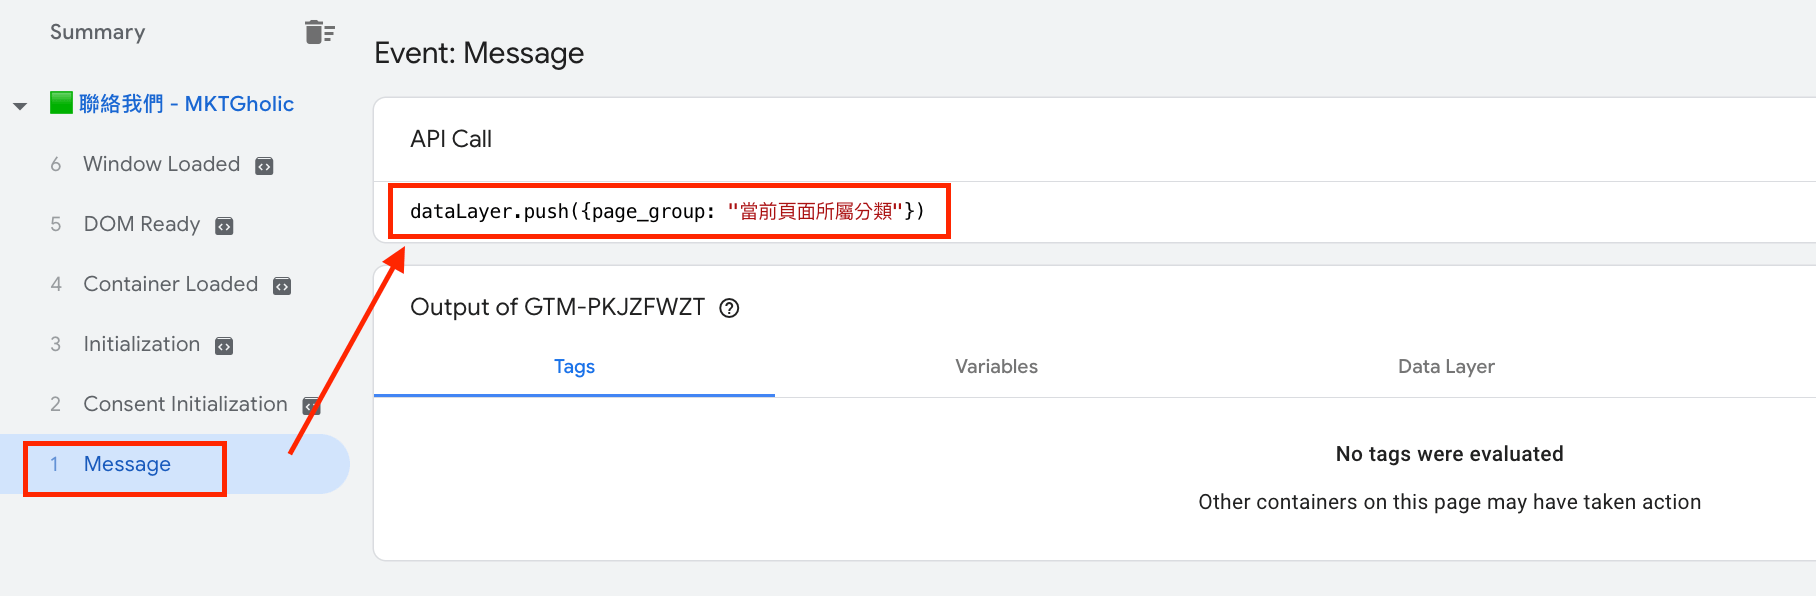Open the 聯絡我們 - MKTGholic page link
This screenshot has width=1816, height=596.
[186, 104]
